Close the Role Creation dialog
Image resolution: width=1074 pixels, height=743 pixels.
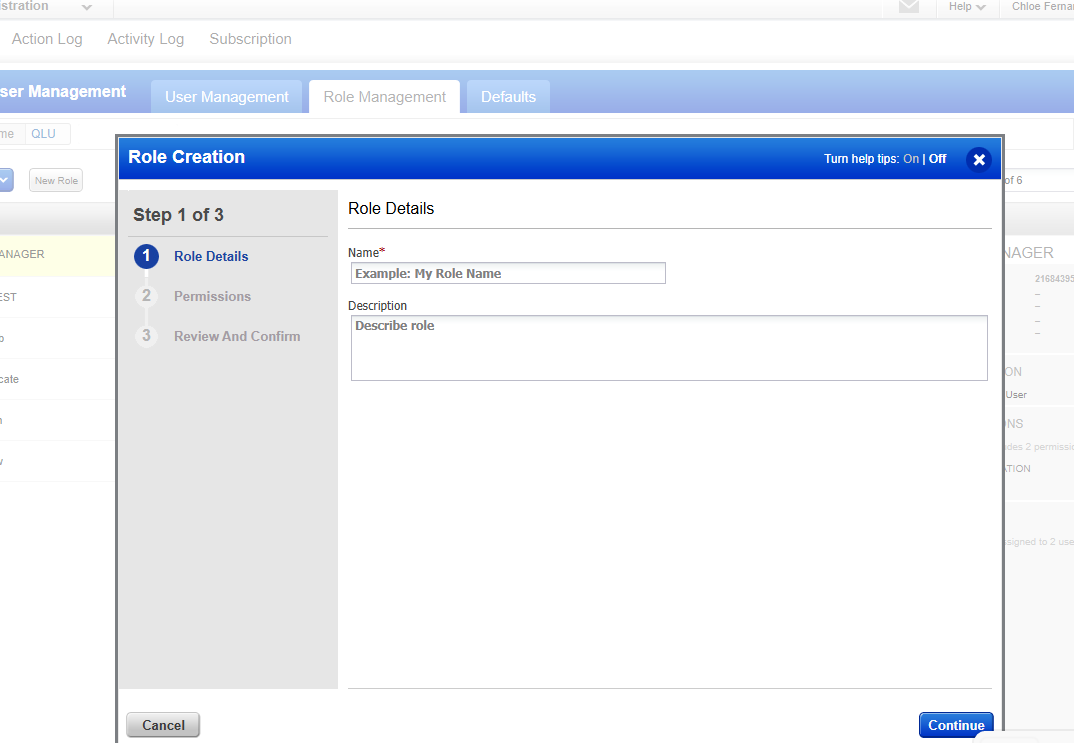[x=979, y=160]
